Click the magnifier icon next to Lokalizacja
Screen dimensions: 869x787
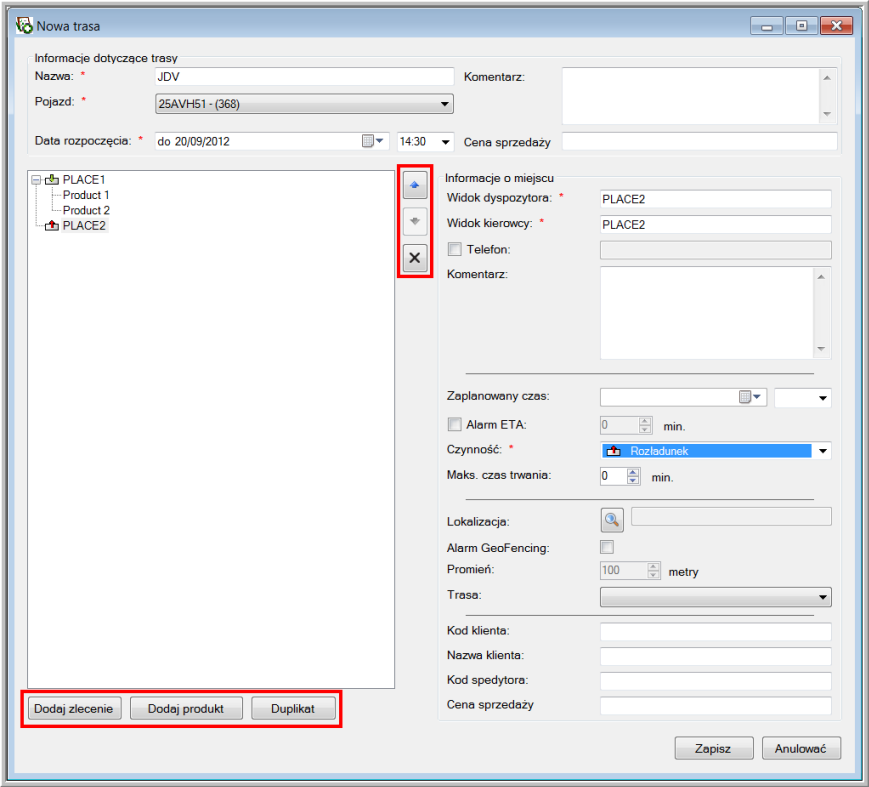(611, 520)
